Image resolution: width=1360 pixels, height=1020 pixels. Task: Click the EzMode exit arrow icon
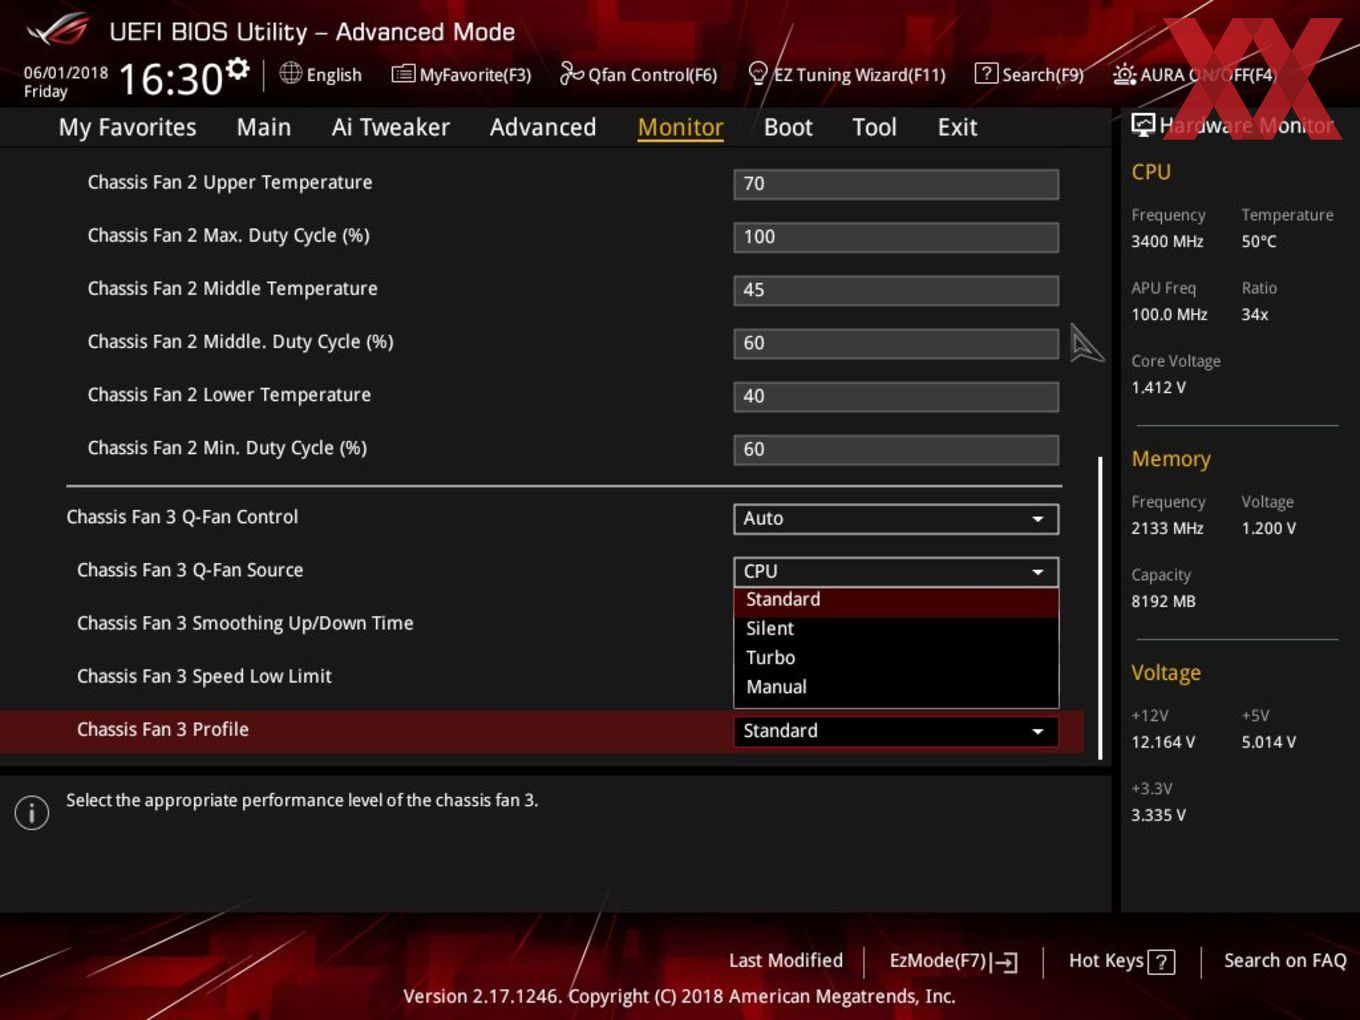pos(1005,962)
